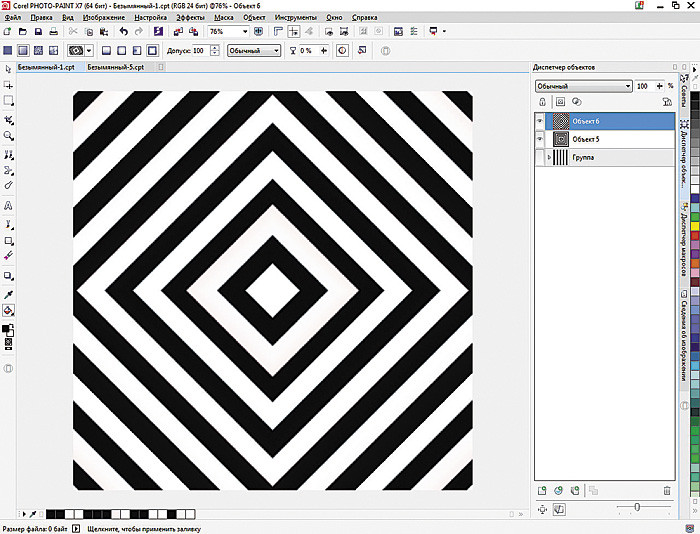Open the Эффекты menu
700x534 pixels.
[x=190, y=17]
